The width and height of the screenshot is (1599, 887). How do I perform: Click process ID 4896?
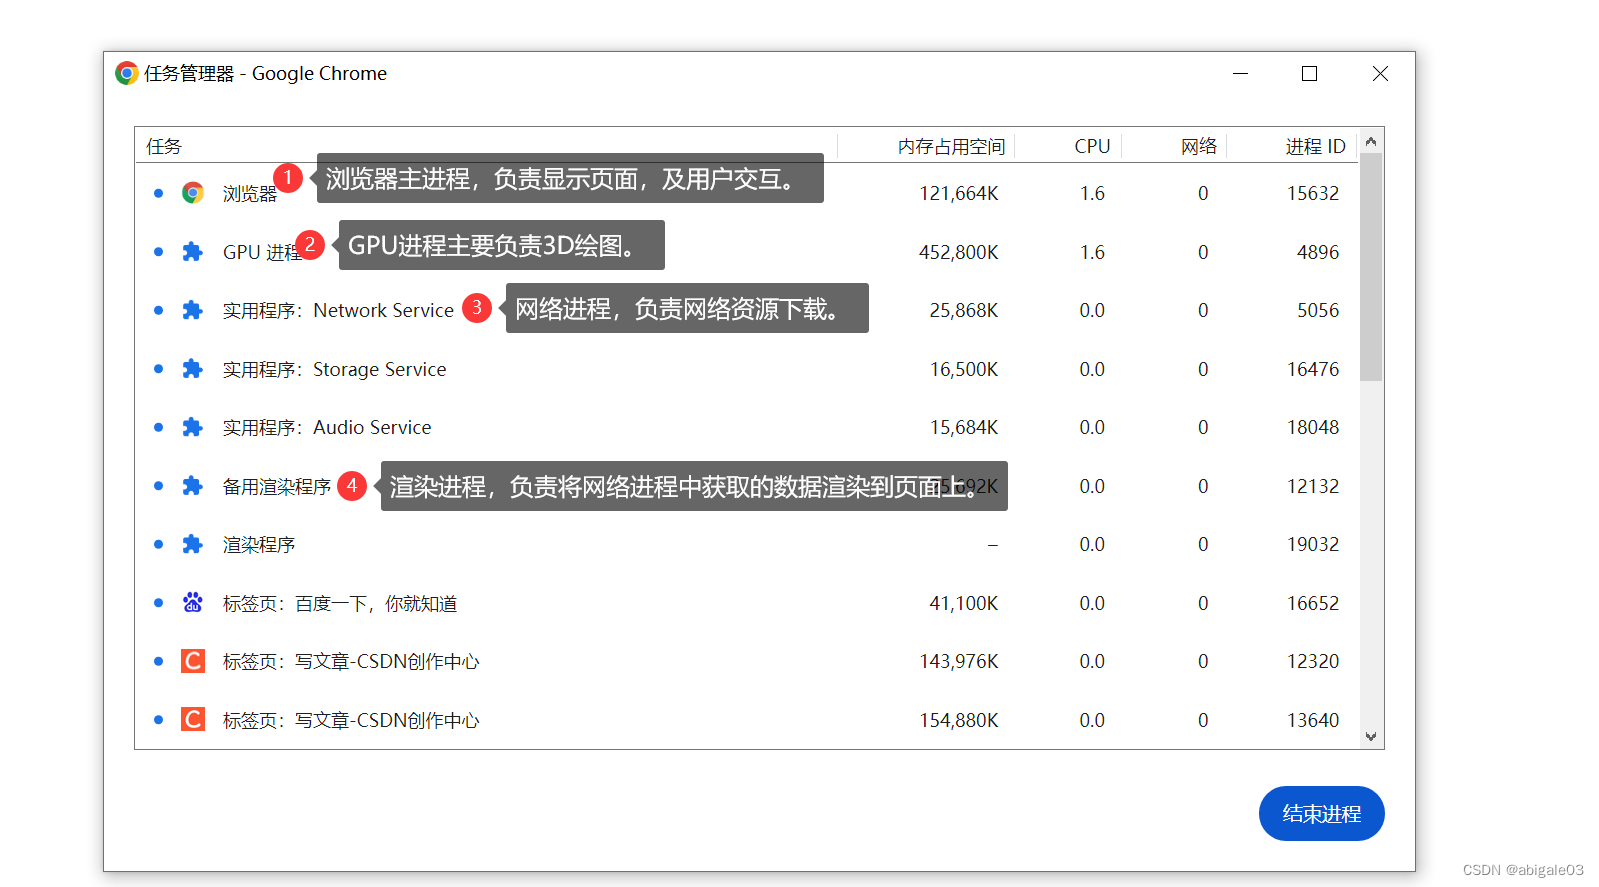(x=1318, y=252)
